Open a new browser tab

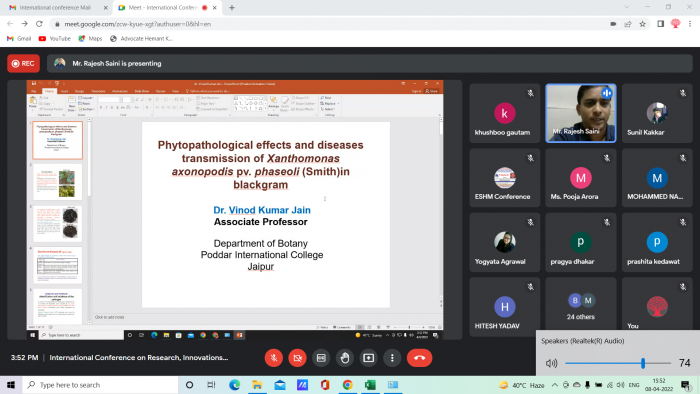click(x=232, y=8)
